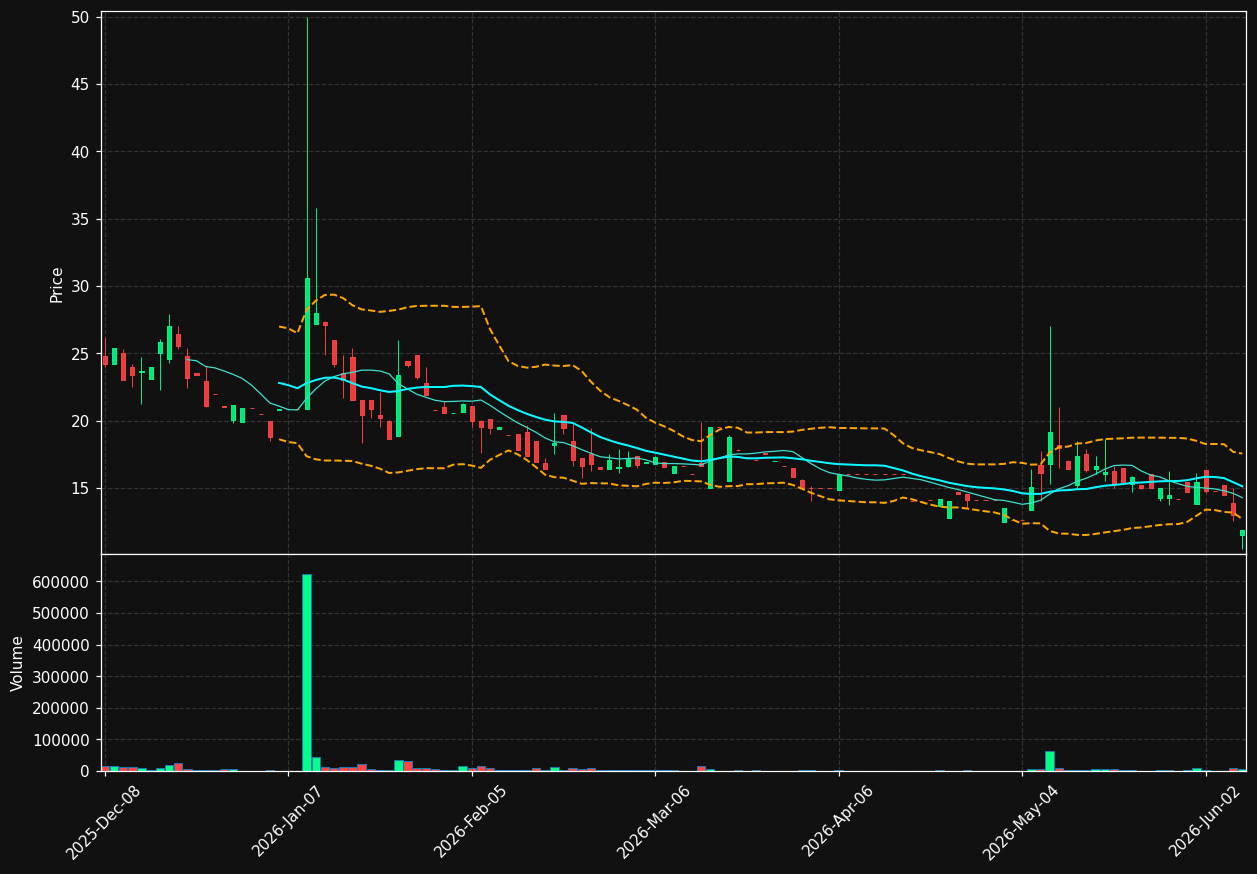Click the volume axis value 400000
1257x874 pixels.
pos(62,645)
